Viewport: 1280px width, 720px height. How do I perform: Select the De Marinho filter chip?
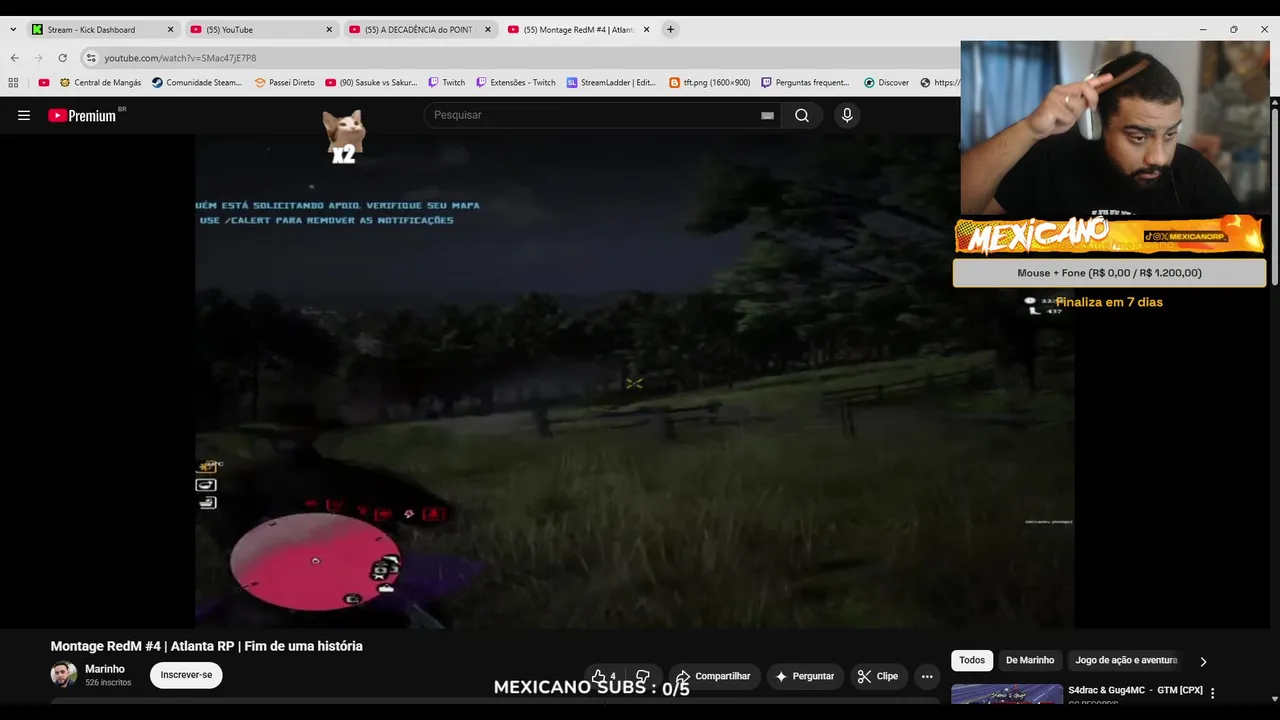tap(1030, 660)
